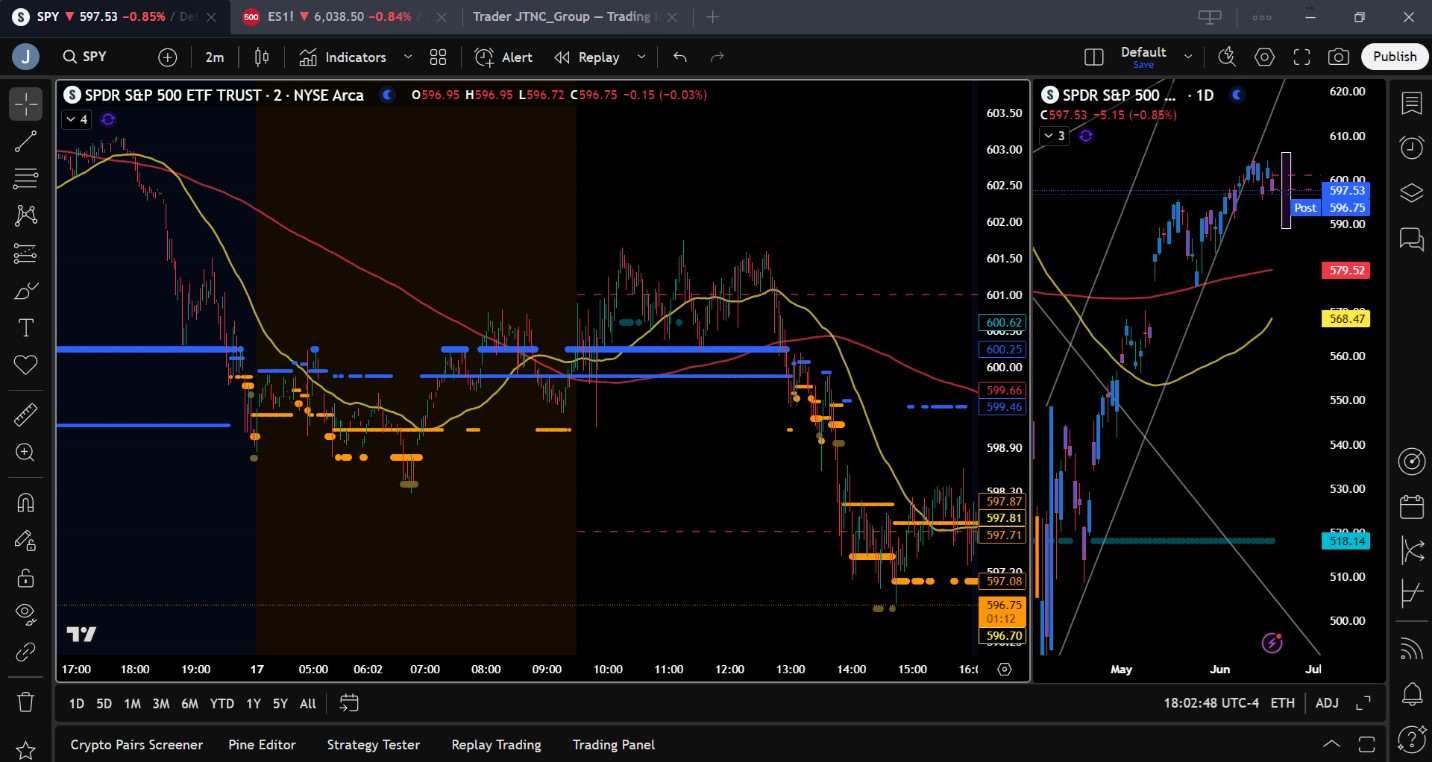Toggle ETH extended hours session
The image size is (1432, 762).
pos(1283,703)
